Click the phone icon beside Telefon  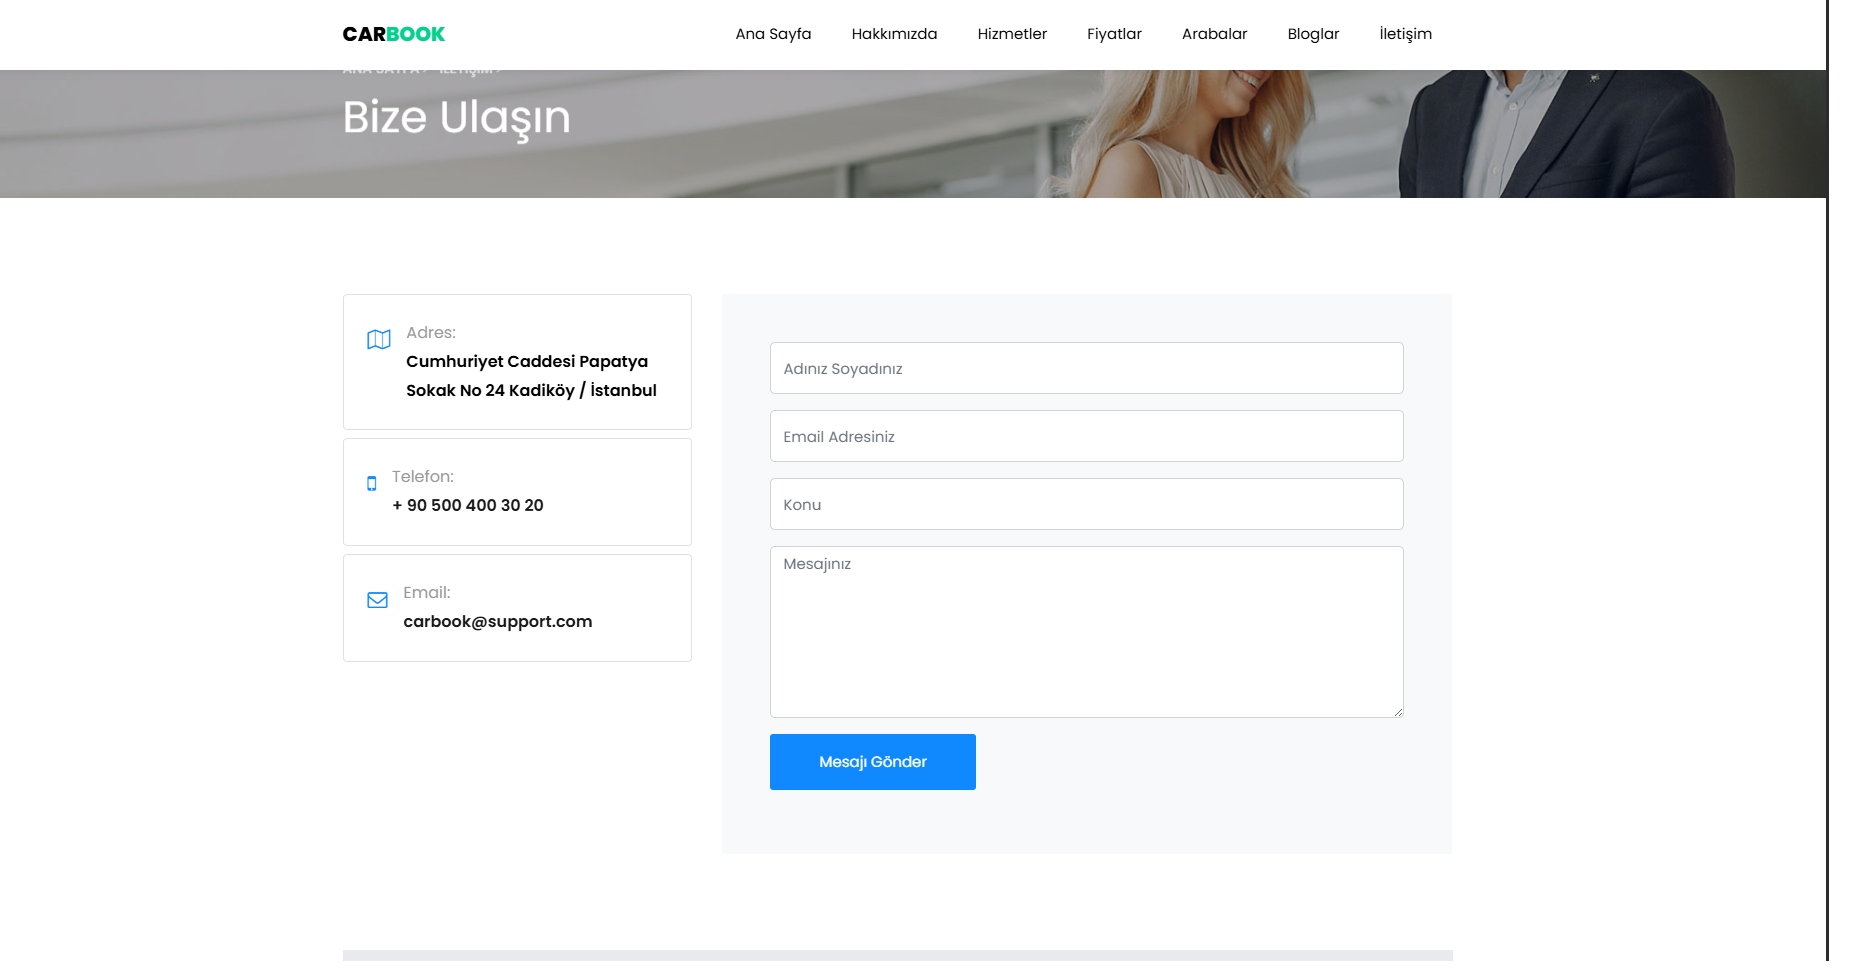pyautogui.click(x=372, y=482)
